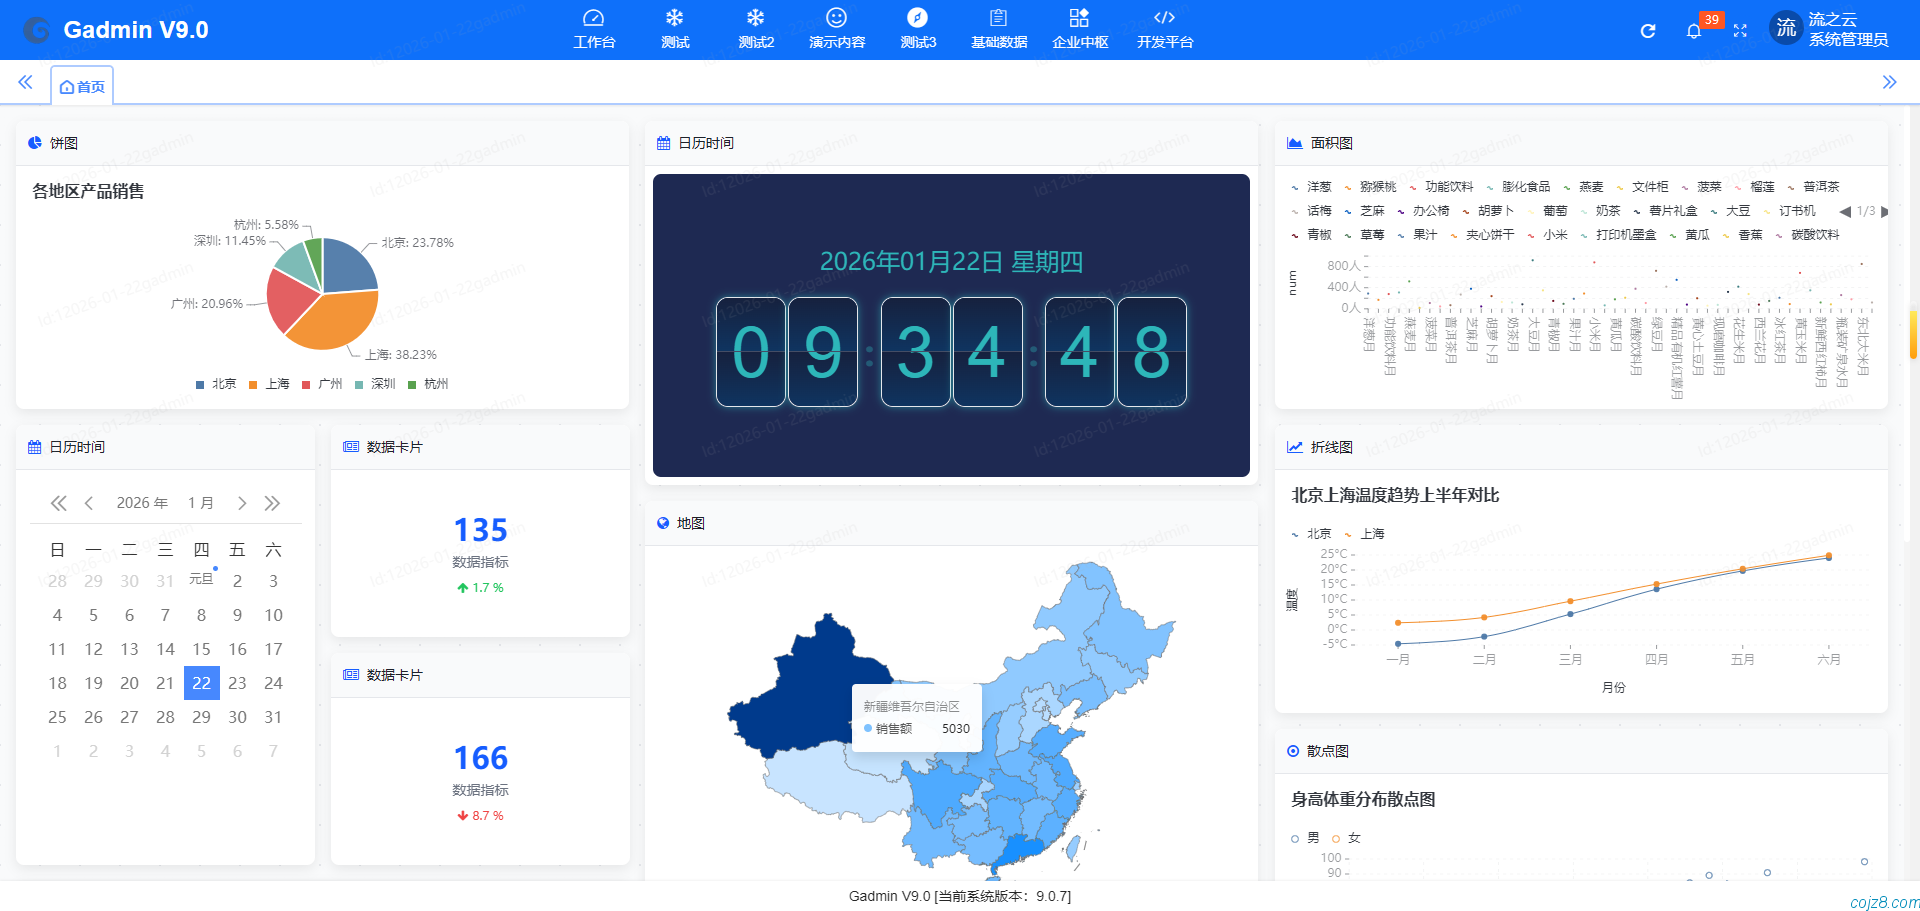Go to previous year in calendar

pyautogui.click(x=59, y=503)
